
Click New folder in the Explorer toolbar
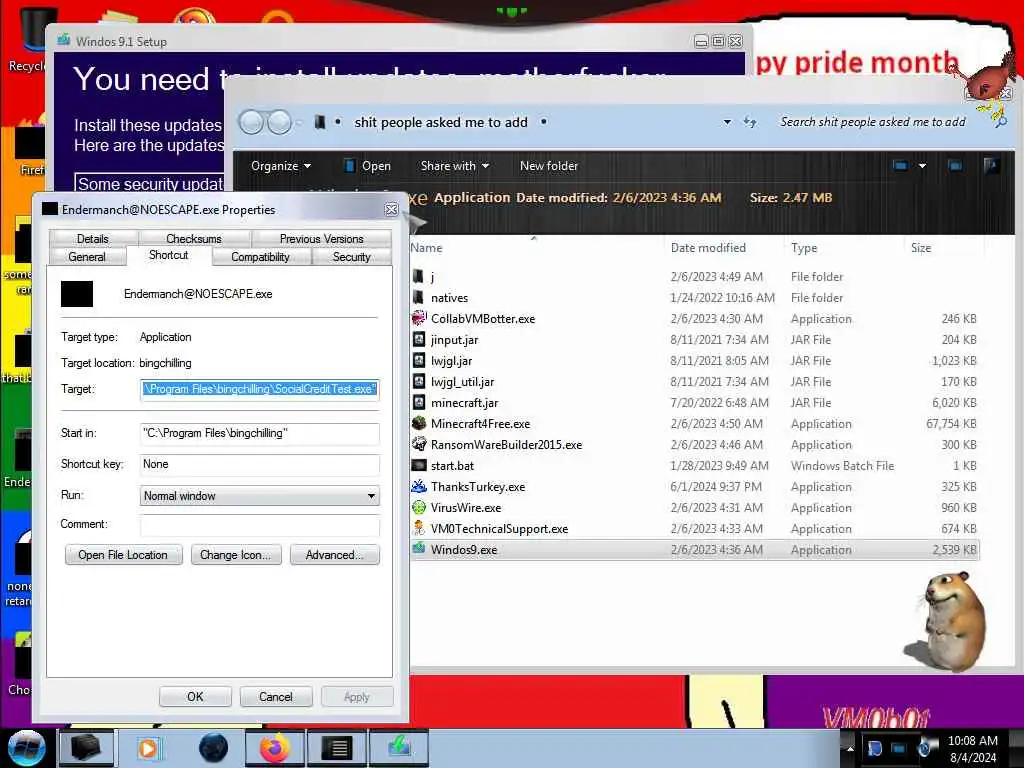[549, 166]
